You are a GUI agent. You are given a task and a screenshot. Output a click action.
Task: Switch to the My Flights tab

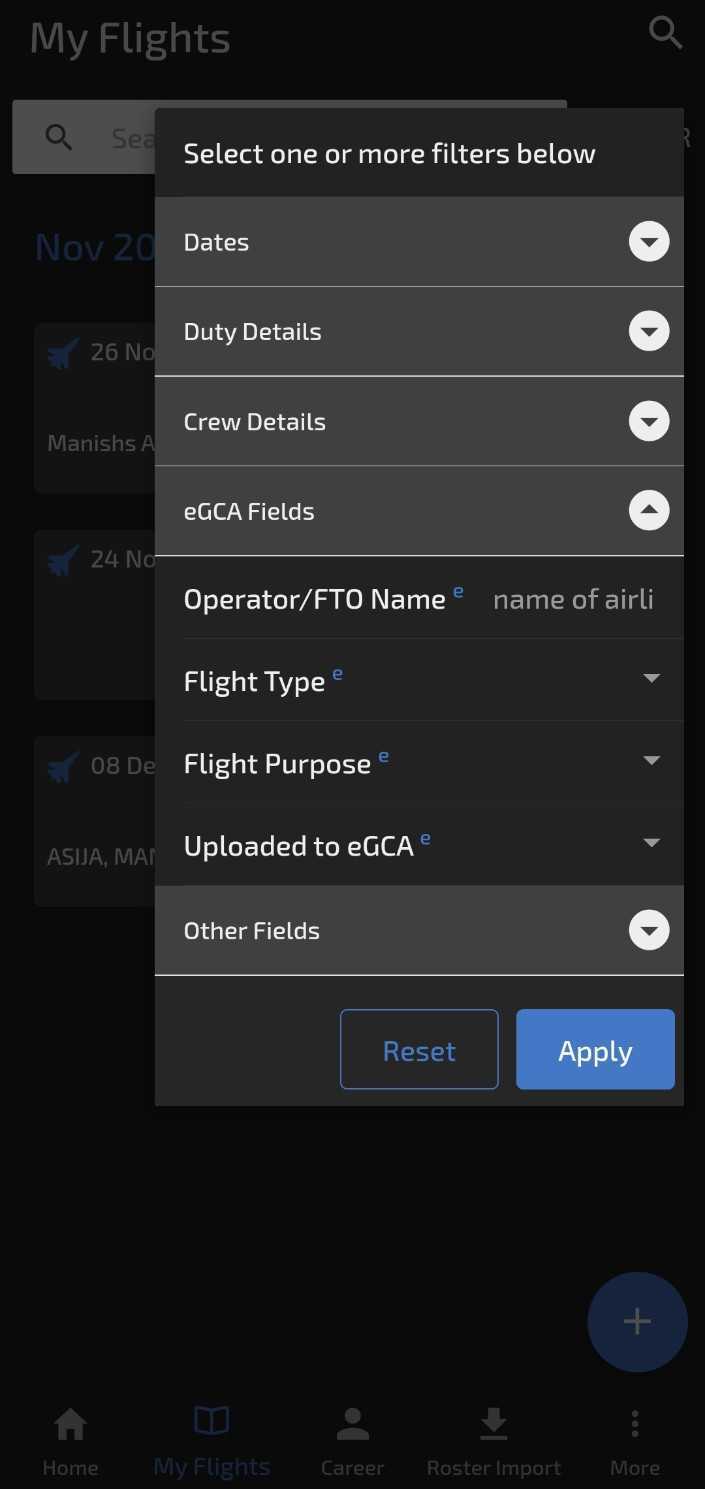[x=211, y=1440]
